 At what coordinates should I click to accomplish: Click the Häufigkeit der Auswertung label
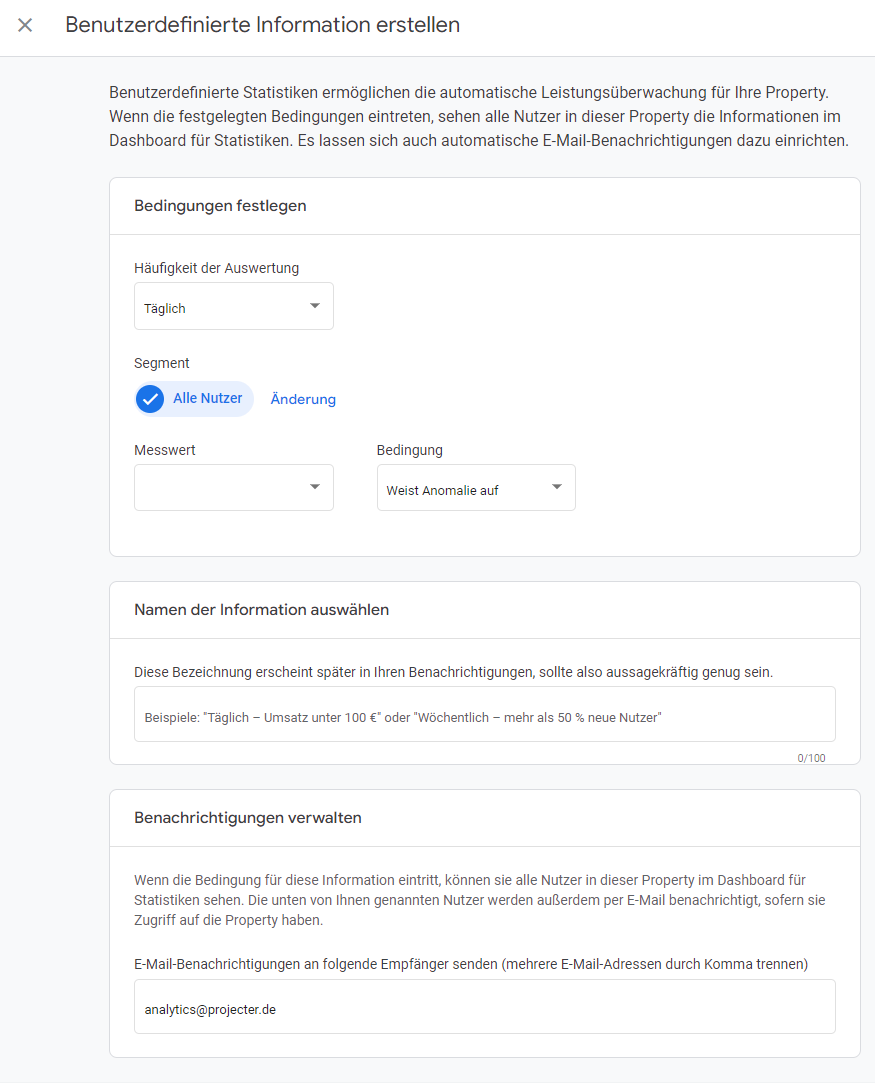216,268
